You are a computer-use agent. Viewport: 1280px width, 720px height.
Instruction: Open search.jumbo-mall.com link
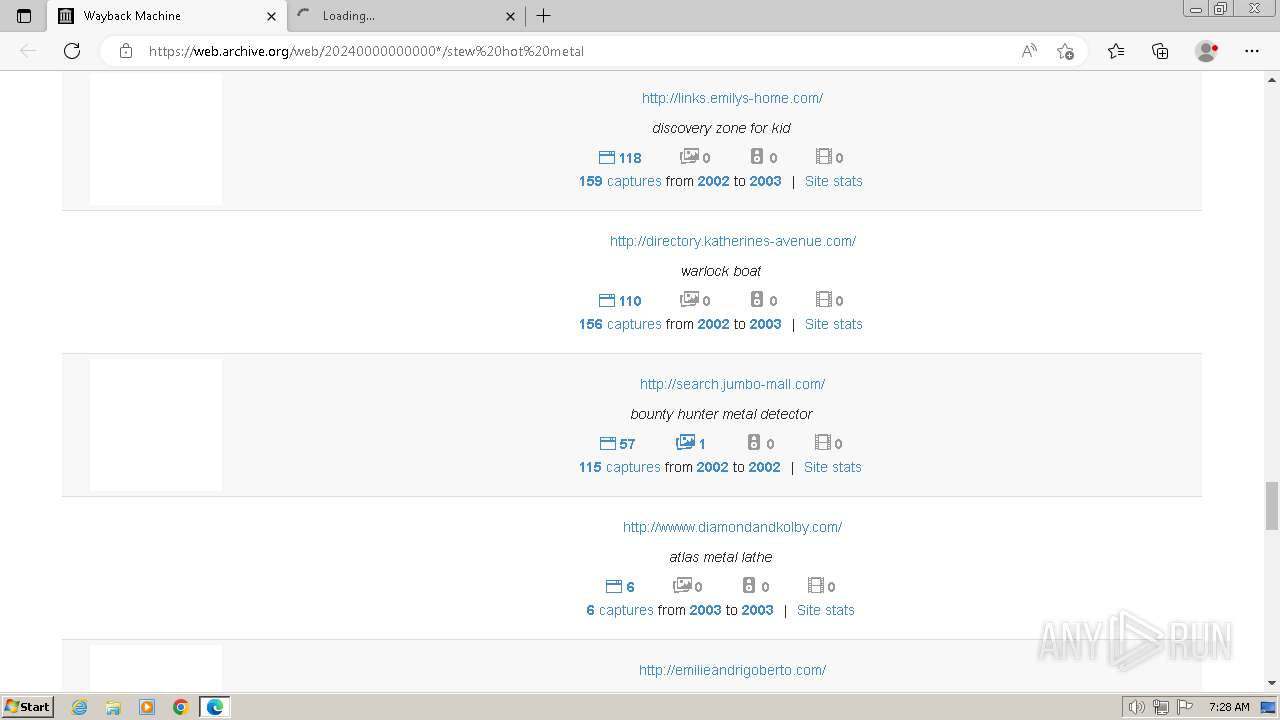coord(732,384)
